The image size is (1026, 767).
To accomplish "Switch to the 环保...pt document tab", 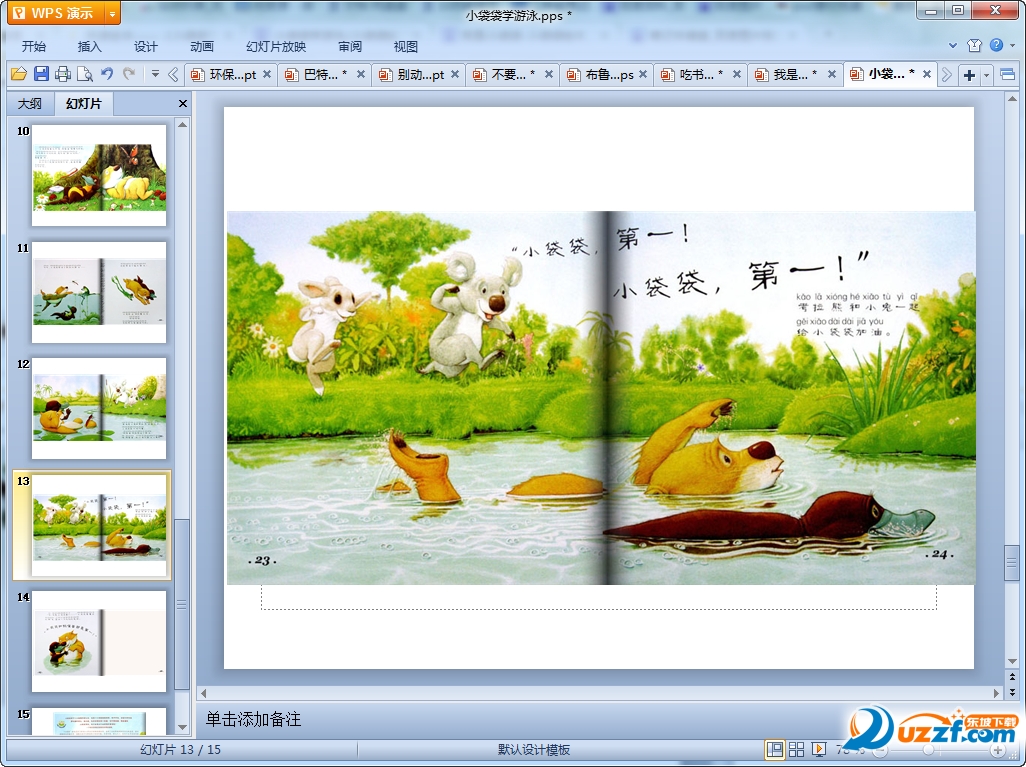I will [x=224, y=75].
